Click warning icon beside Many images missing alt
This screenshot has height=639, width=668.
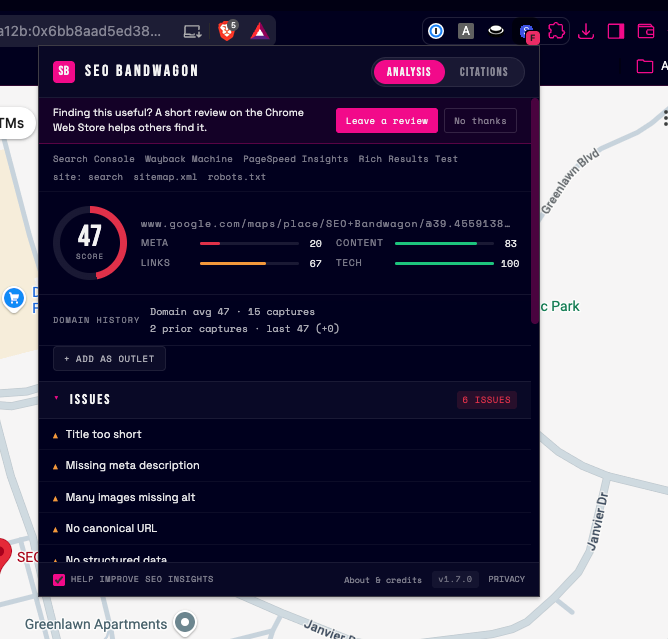[x=55, y=498]
